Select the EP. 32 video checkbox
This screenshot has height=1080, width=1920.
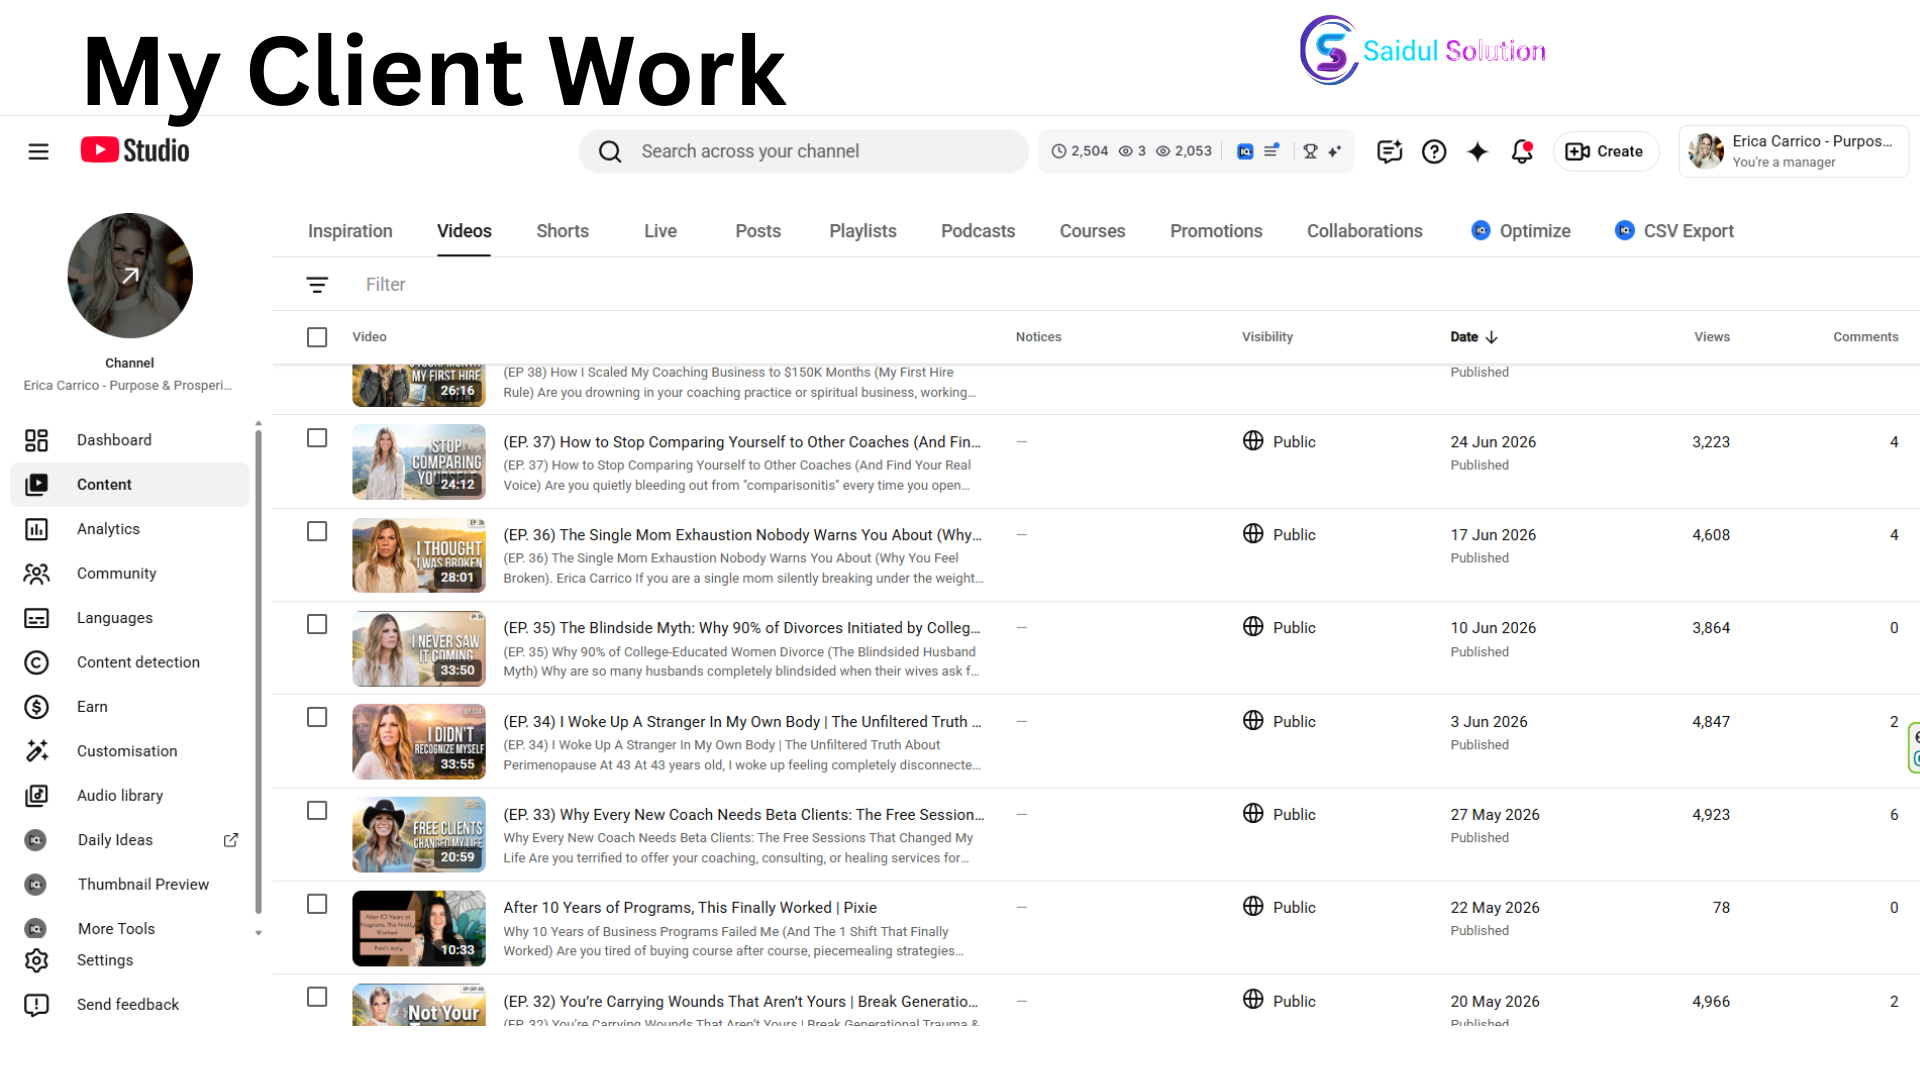point(317,997)
